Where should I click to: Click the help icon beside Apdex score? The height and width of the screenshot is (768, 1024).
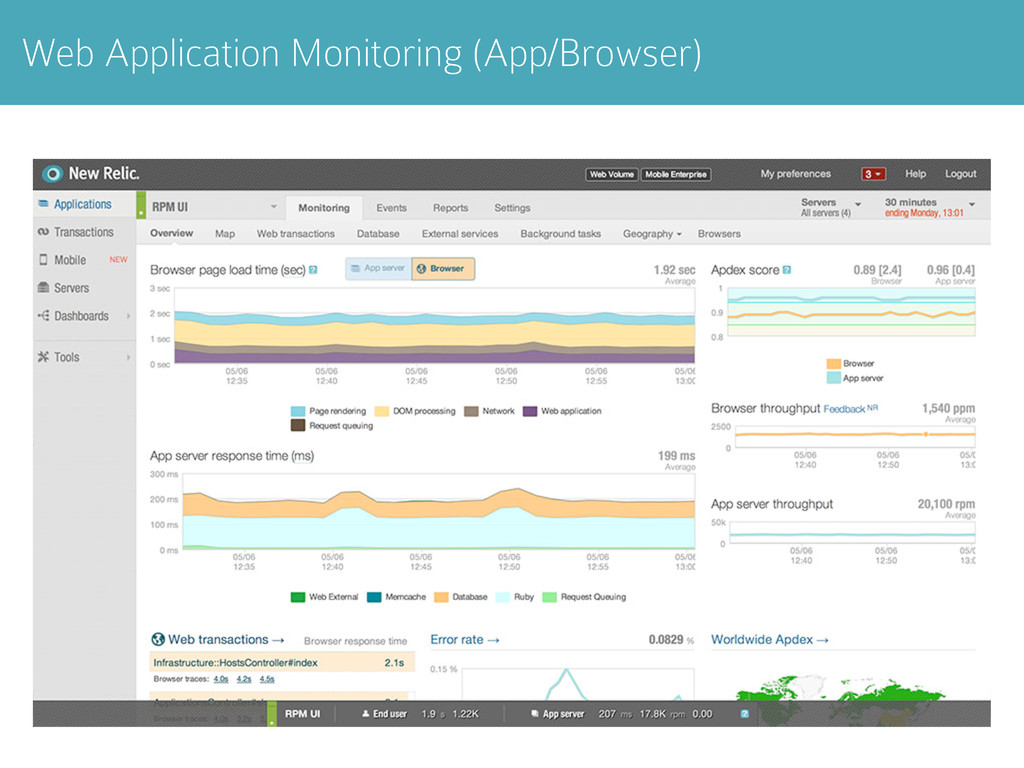click(787, 270)
